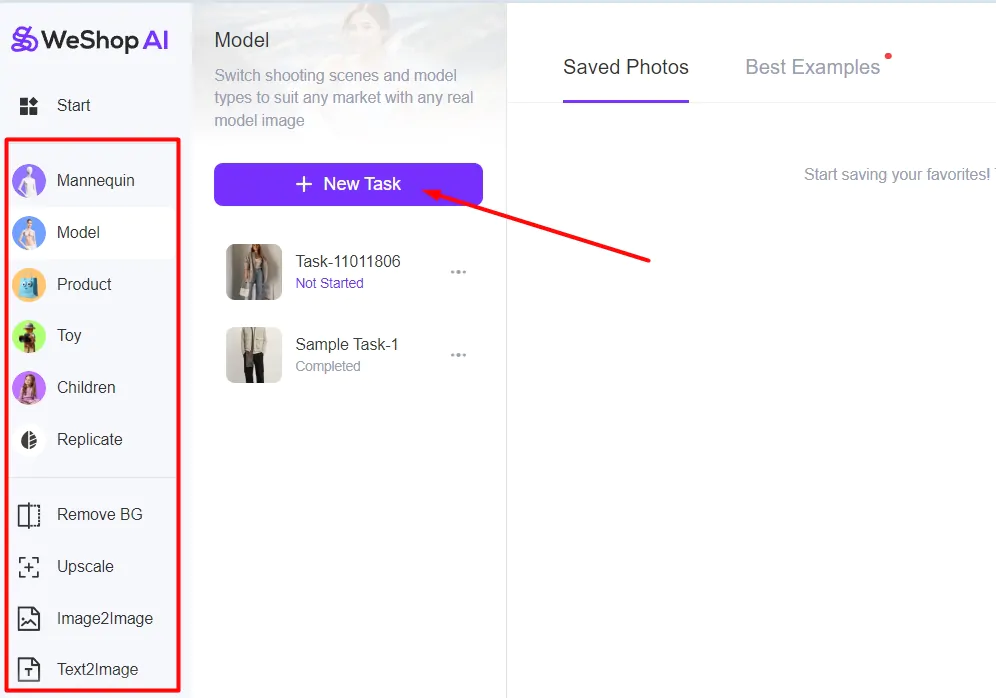Screen dimensions: 996x698
Task: Switch to the Best Examples tab
Action: click(813, 68)
